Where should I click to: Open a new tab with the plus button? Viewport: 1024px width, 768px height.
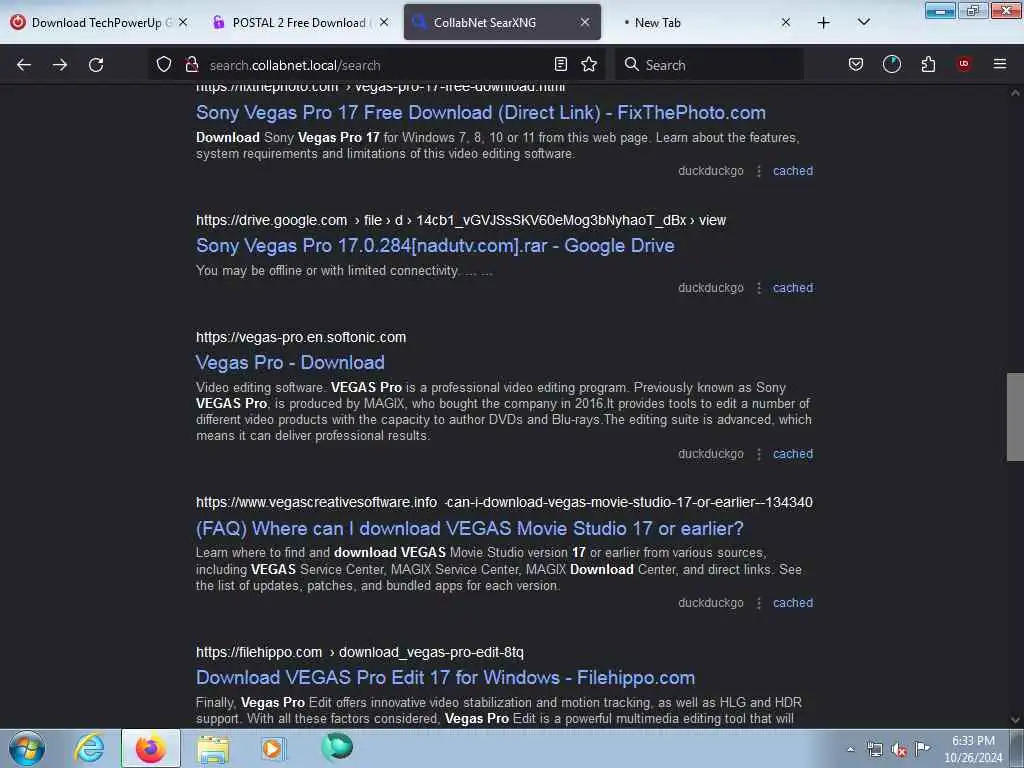click(x=824, y=23)
